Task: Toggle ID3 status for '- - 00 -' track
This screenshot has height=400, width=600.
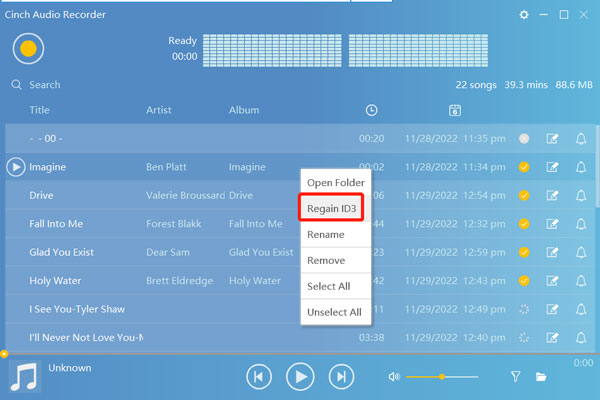Action: [524, 139]
